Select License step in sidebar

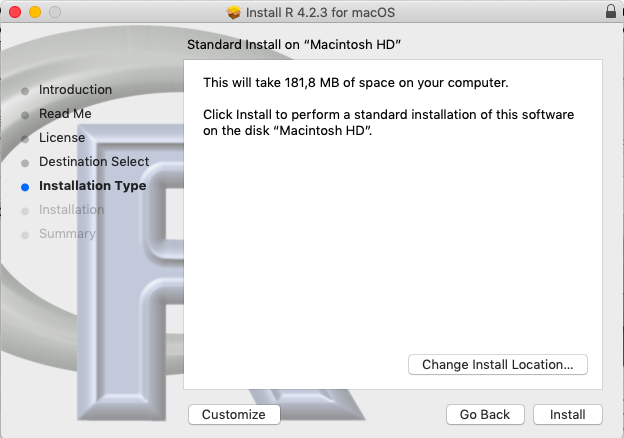click(62, 138)
